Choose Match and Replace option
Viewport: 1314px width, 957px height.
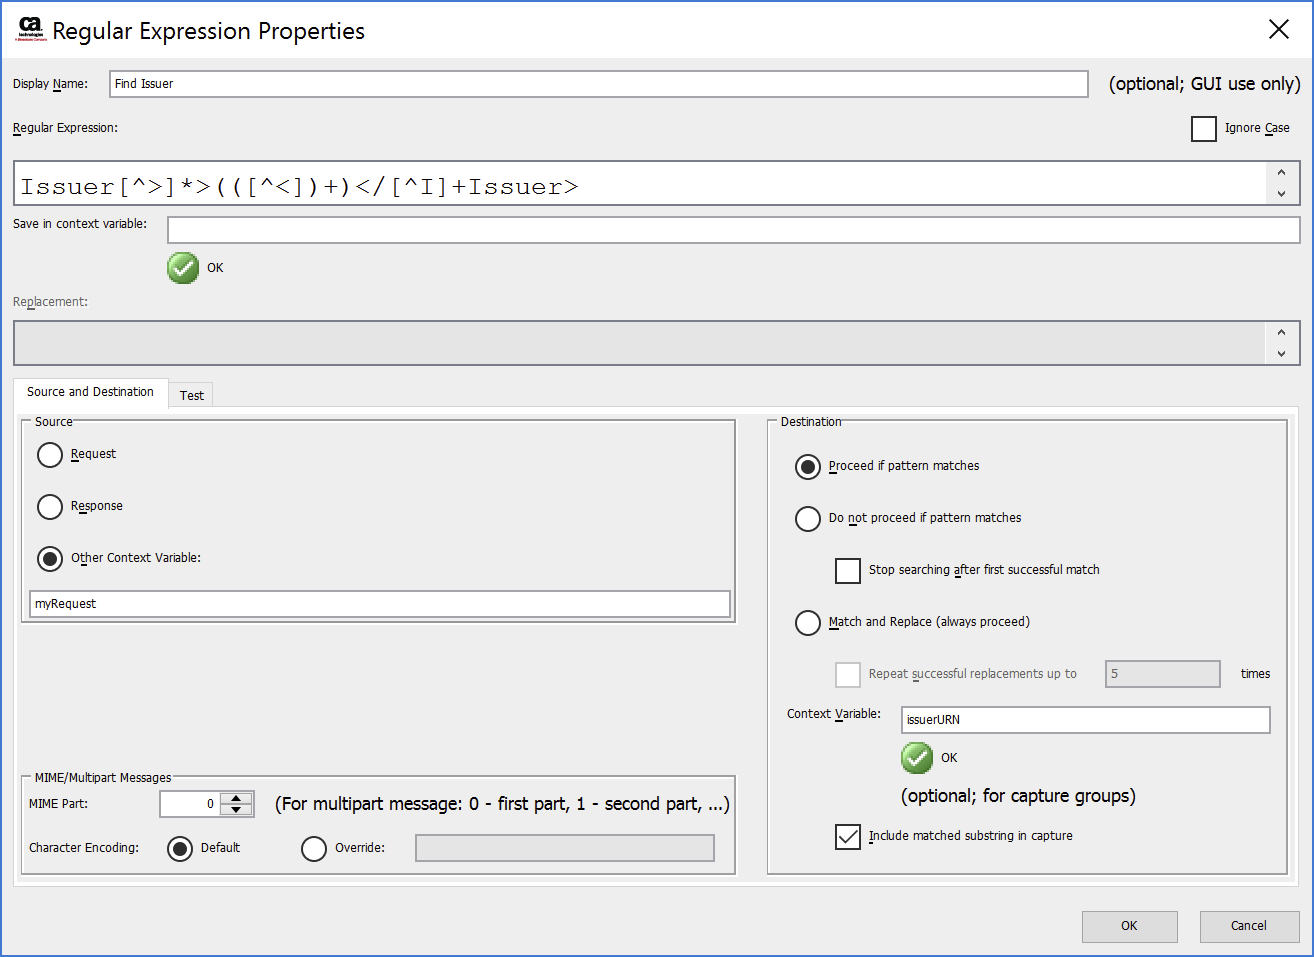coord(808,622)
